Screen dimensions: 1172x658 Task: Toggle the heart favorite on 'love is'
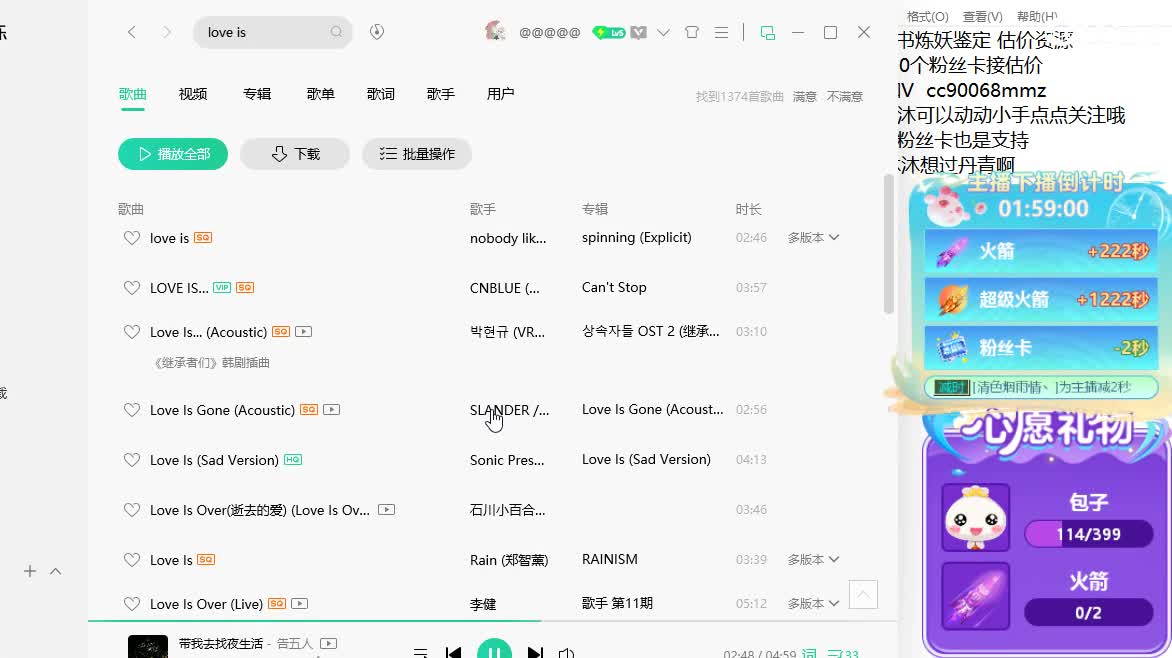coord(132,237)
